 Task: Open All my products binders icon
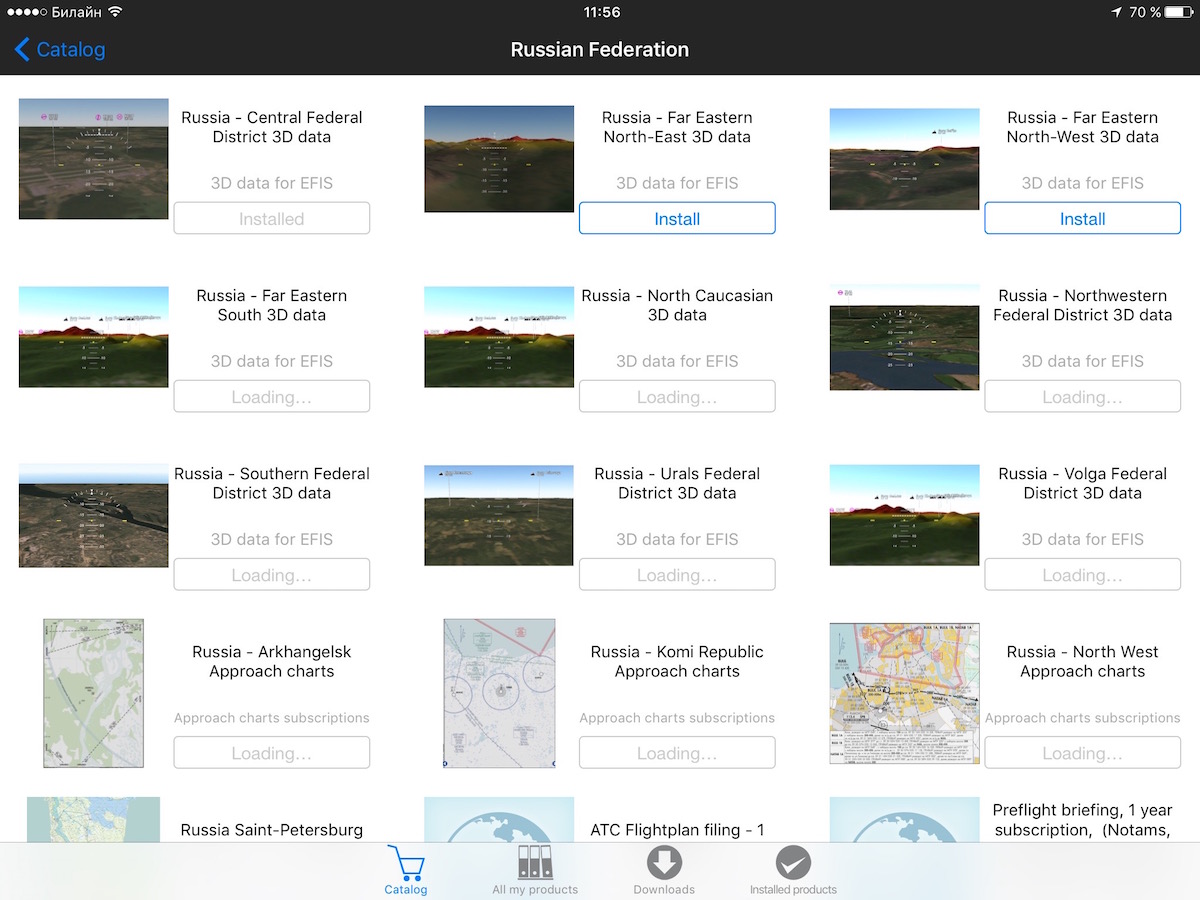point(535,864)
